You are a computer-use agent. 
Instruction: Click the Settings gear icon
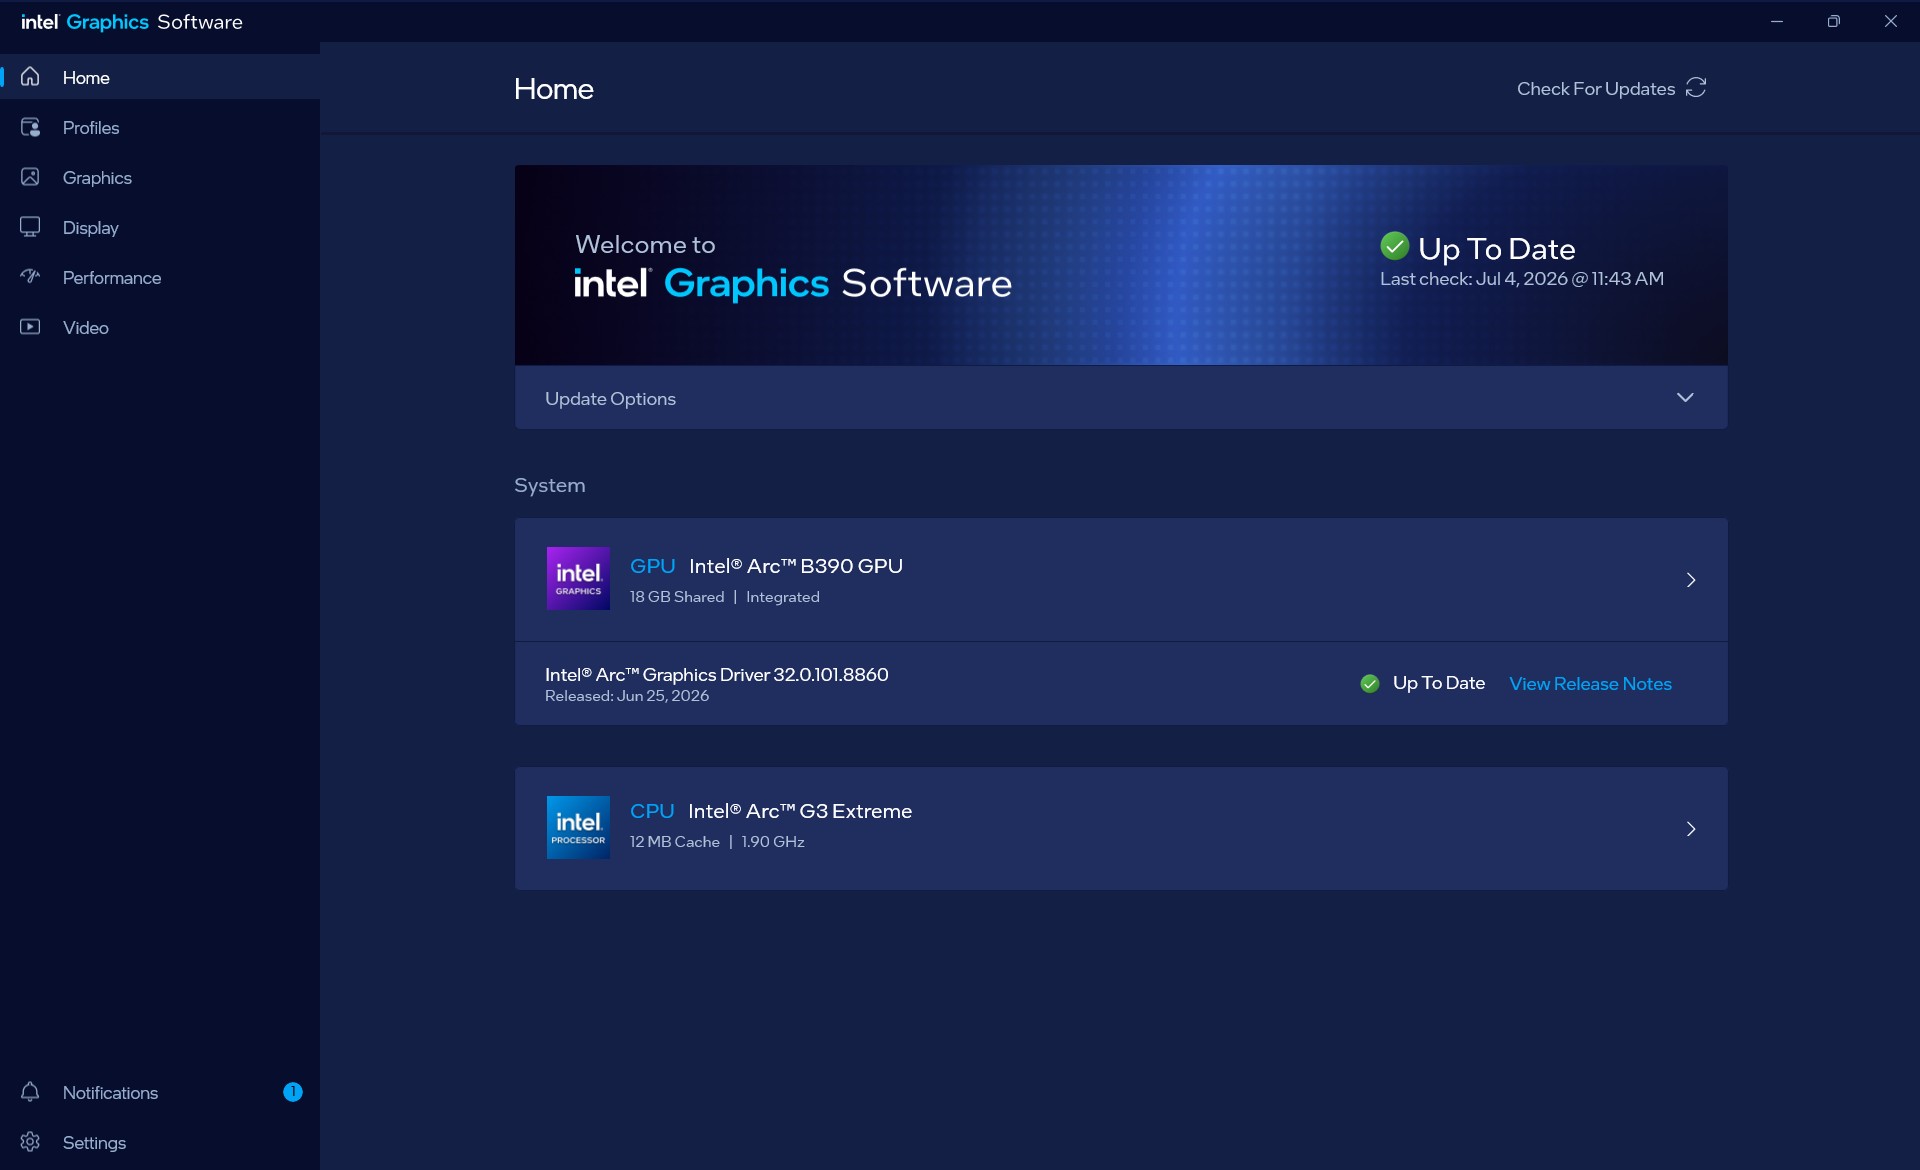point(30,1142)
